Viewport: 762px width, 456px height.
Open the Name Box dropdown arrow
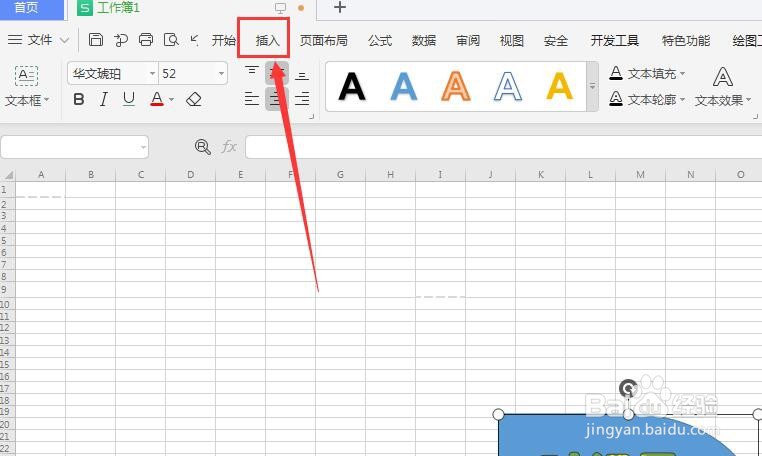[x=143, y=147]
